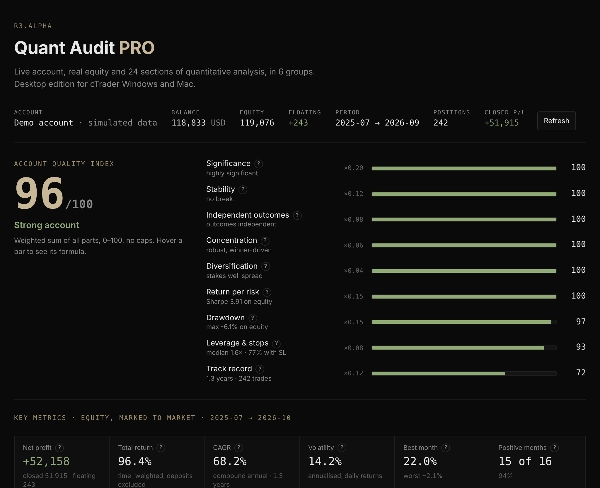Open help icon on Net profit card
Viewport: 600px width, 488px height.
[x=59, y=447]
